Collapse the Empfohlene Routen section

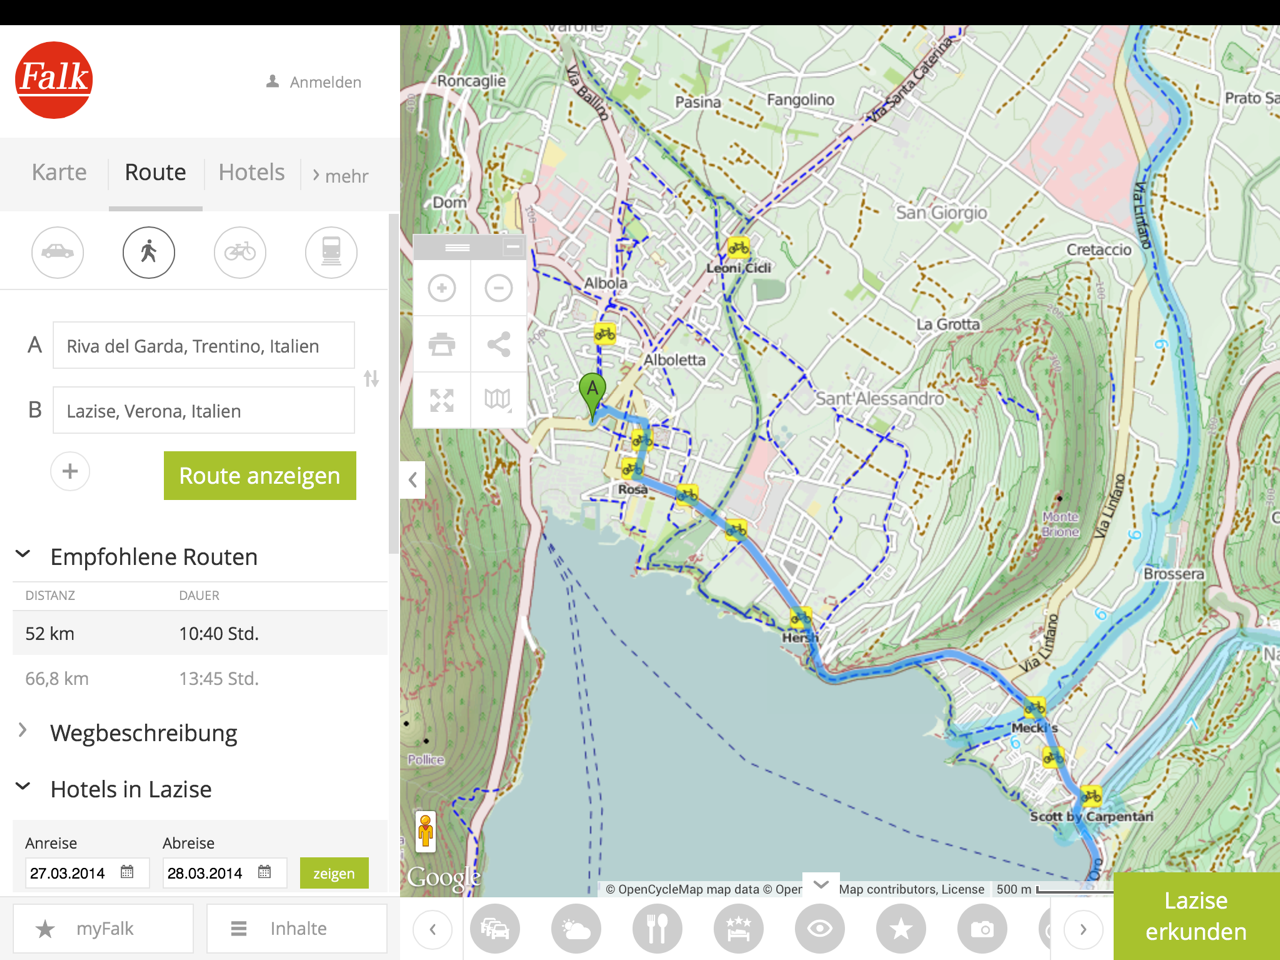coord(24,555)
